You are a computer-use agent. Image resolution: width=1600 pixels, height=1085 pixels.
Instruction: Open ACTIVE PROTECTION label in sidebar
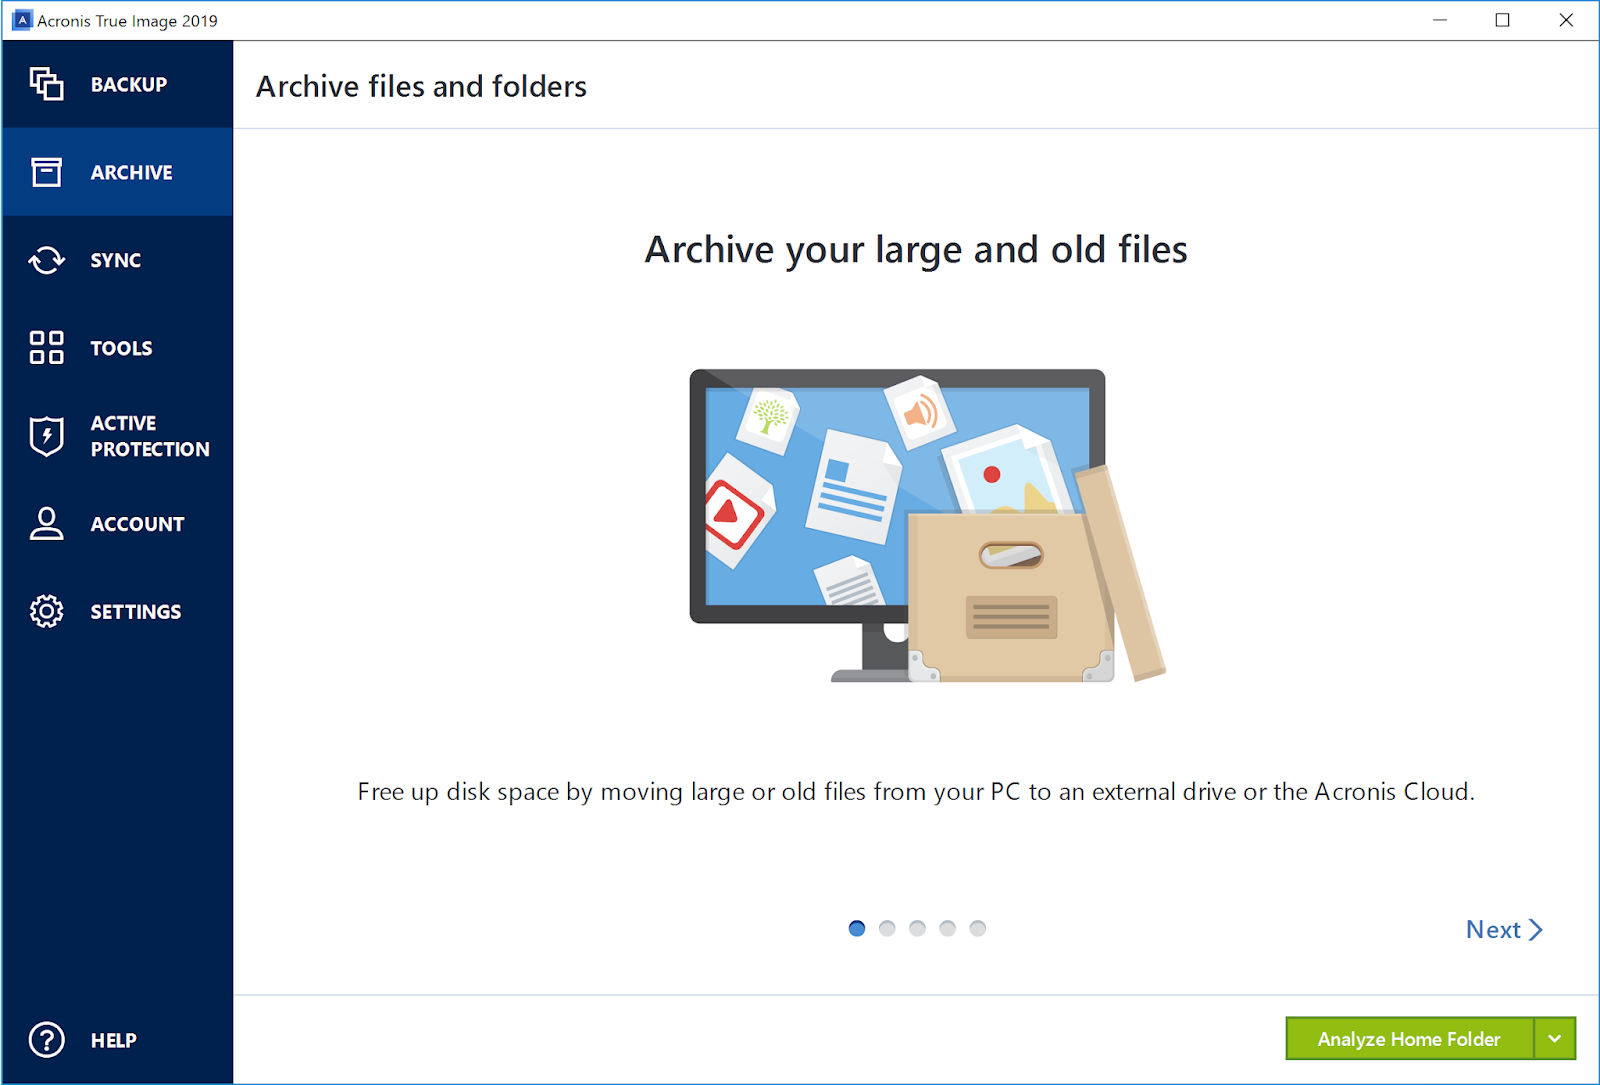point(150,436)
